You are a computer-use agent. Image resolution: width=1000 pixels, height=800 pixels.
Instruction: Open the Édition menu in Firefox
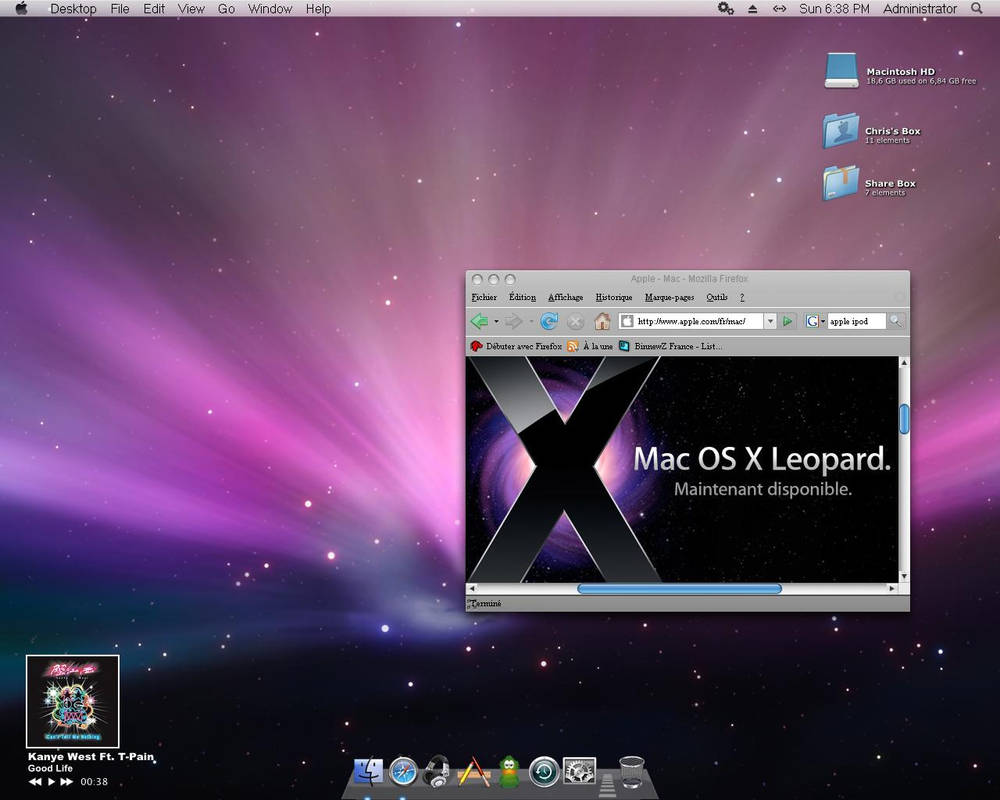(x=522, y=297)
